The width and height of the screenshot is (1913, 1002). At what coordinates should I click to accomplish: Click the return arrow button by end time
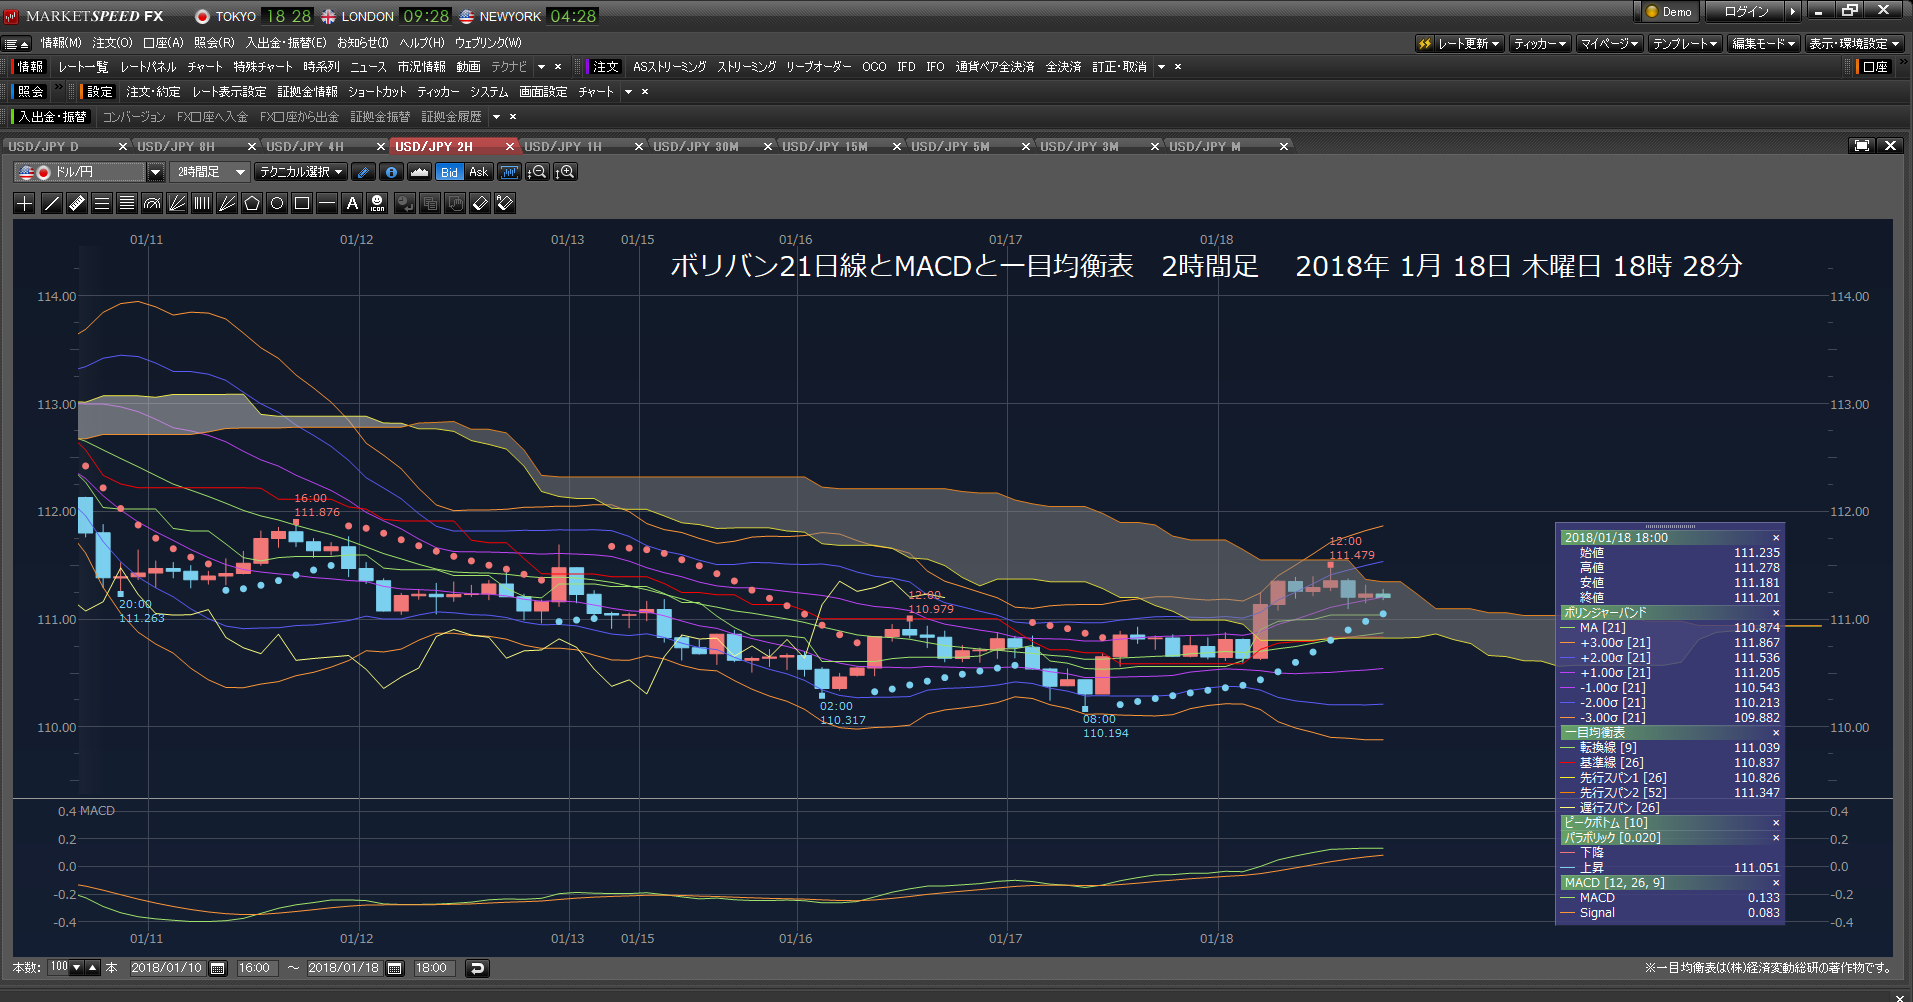[x=477, y=968]
